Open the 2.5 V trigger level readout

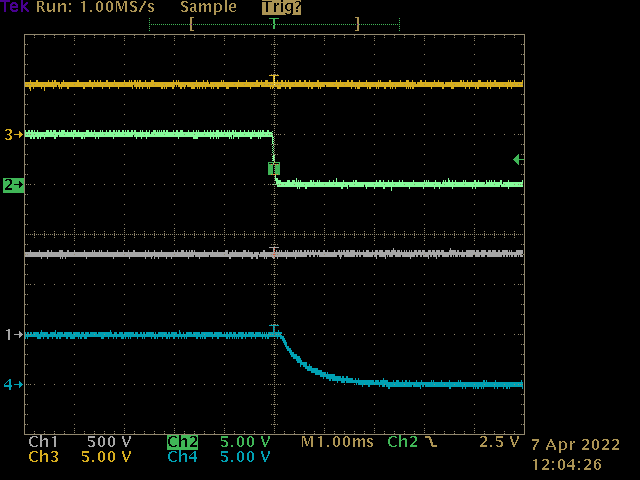pyautogui.click(x=500, y=442)
